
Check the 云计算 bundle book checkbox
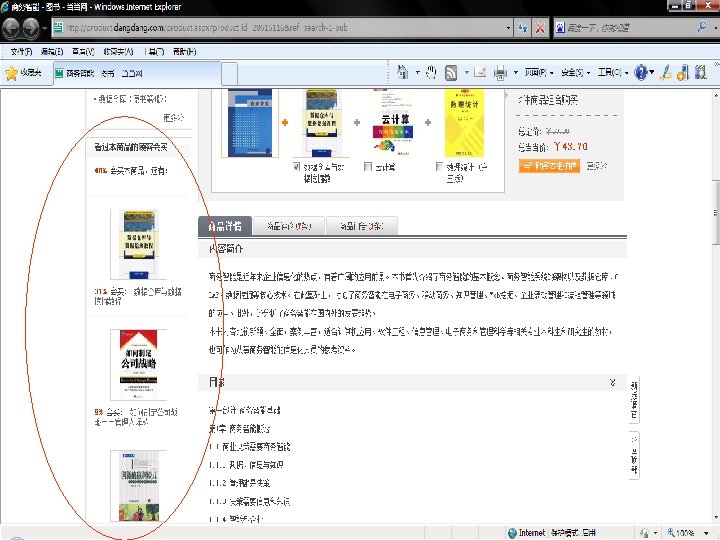coord(367,166)
